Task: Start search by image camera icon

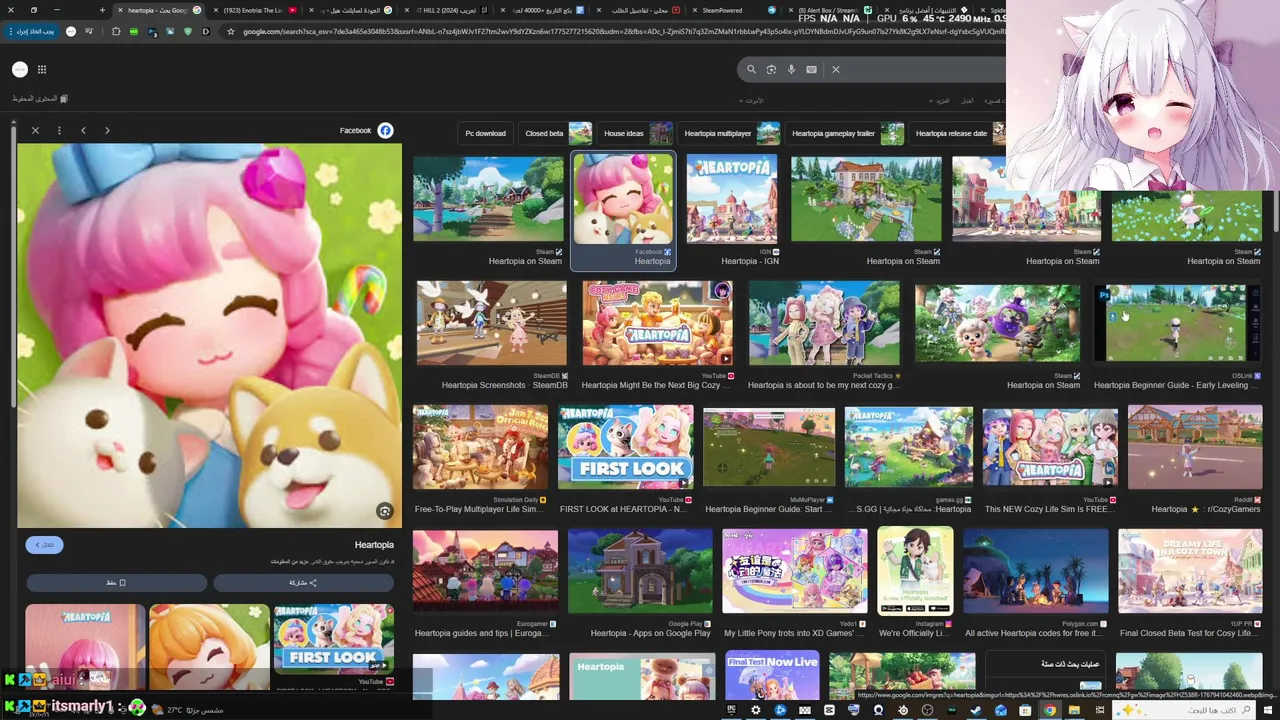Action: click(x=771, y=69)
